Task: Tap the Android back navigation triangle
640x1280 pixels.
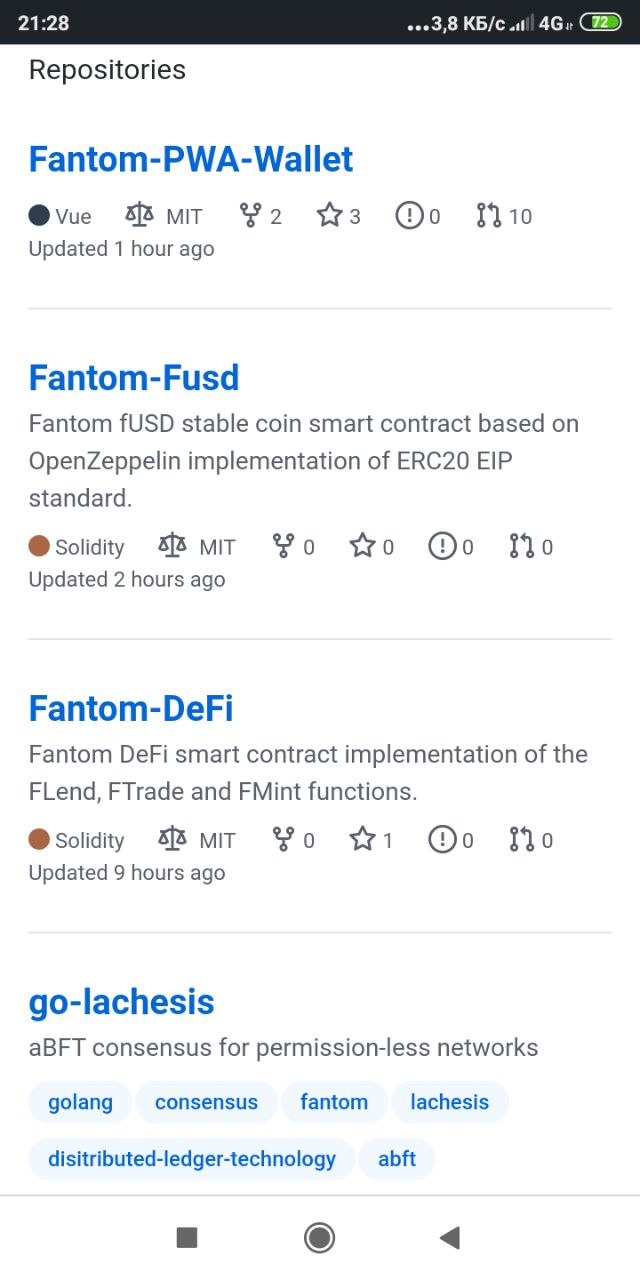Action: 450,1238
